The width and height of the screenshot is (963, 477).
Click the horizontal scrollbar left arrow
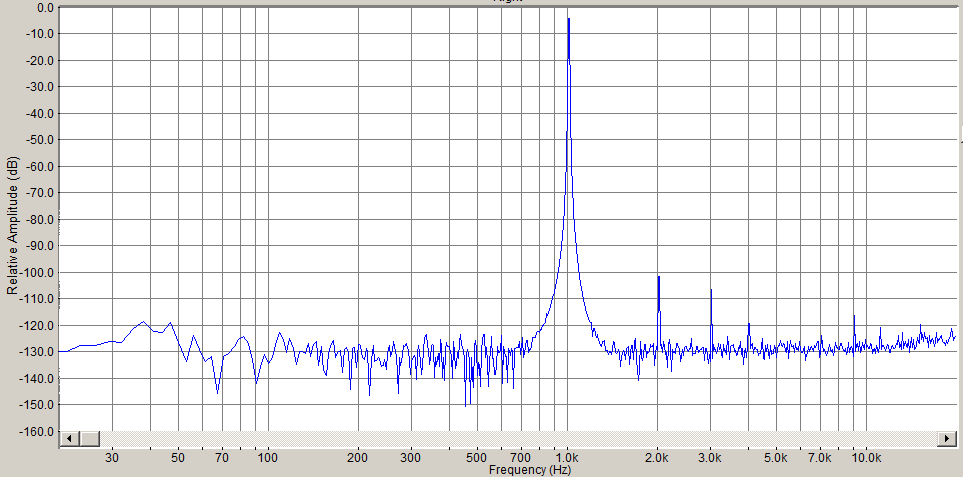click(x=69, y=439)
